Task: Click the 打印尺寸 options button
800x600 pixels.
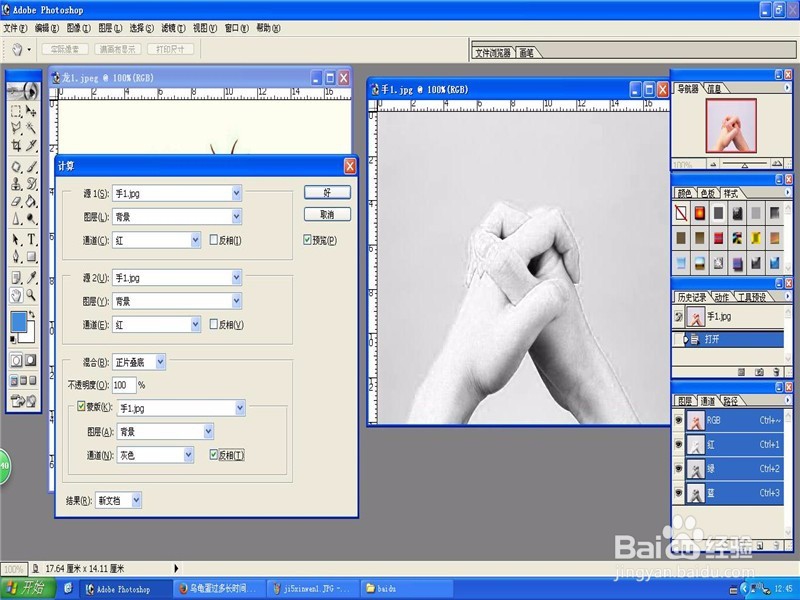Action: point(170,49)
